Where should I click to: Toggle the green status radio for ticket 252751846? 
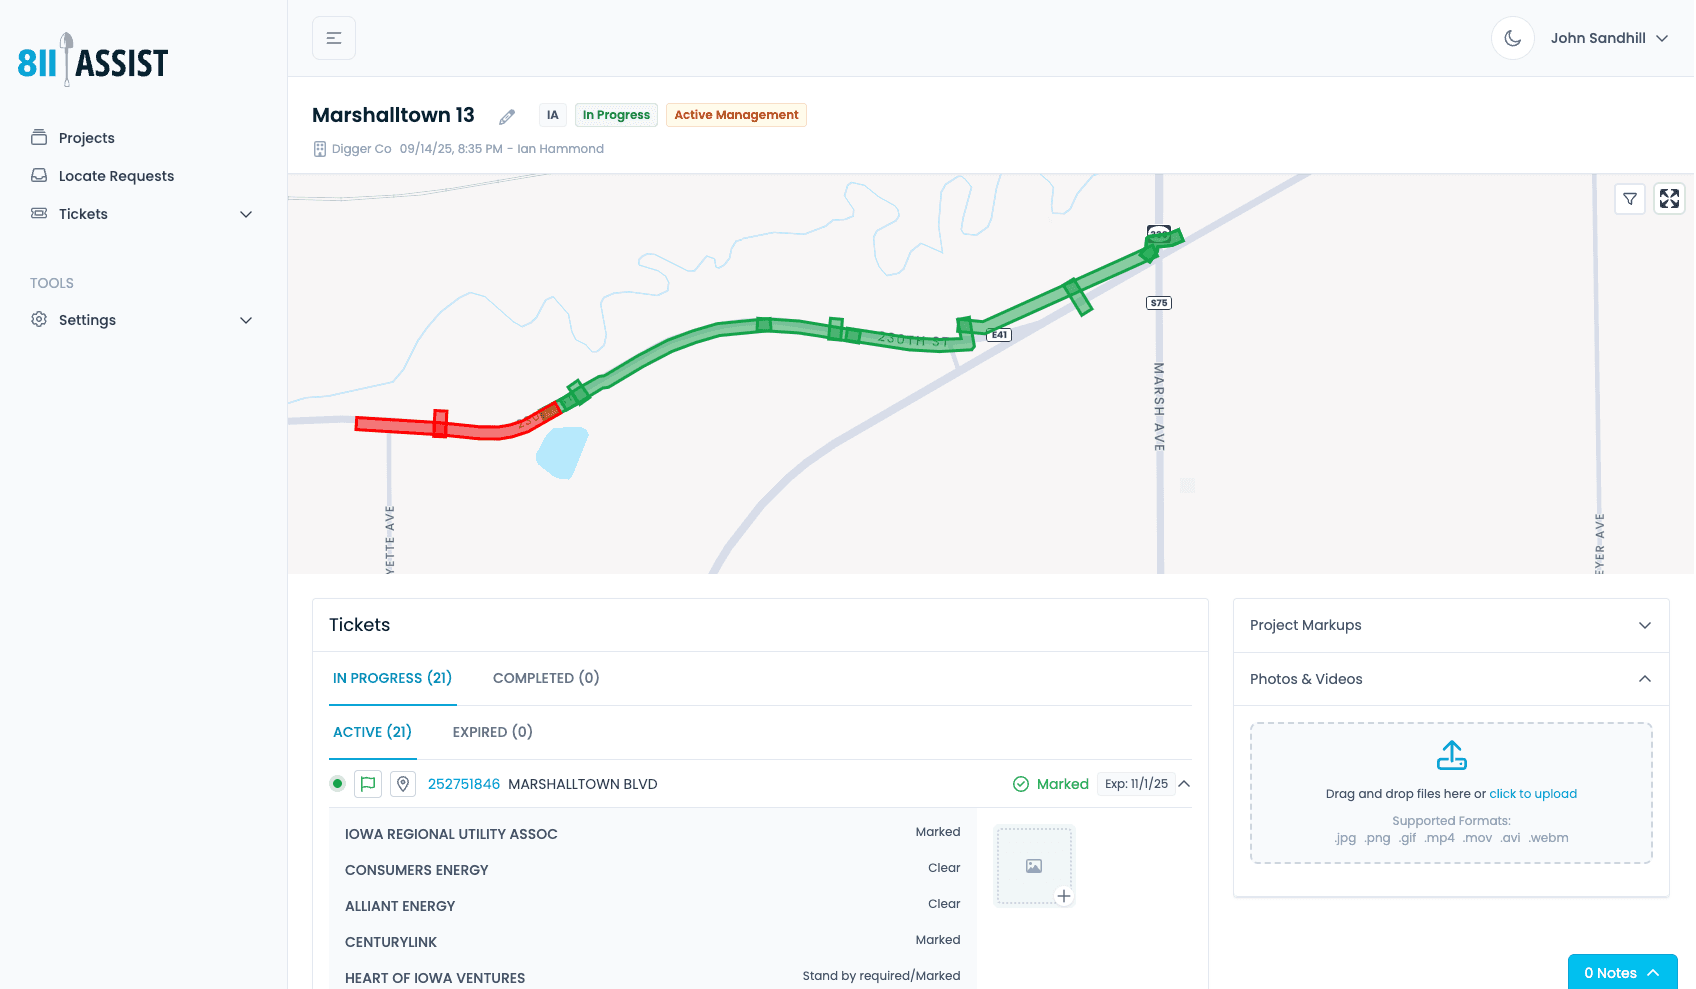click(337, 784)
